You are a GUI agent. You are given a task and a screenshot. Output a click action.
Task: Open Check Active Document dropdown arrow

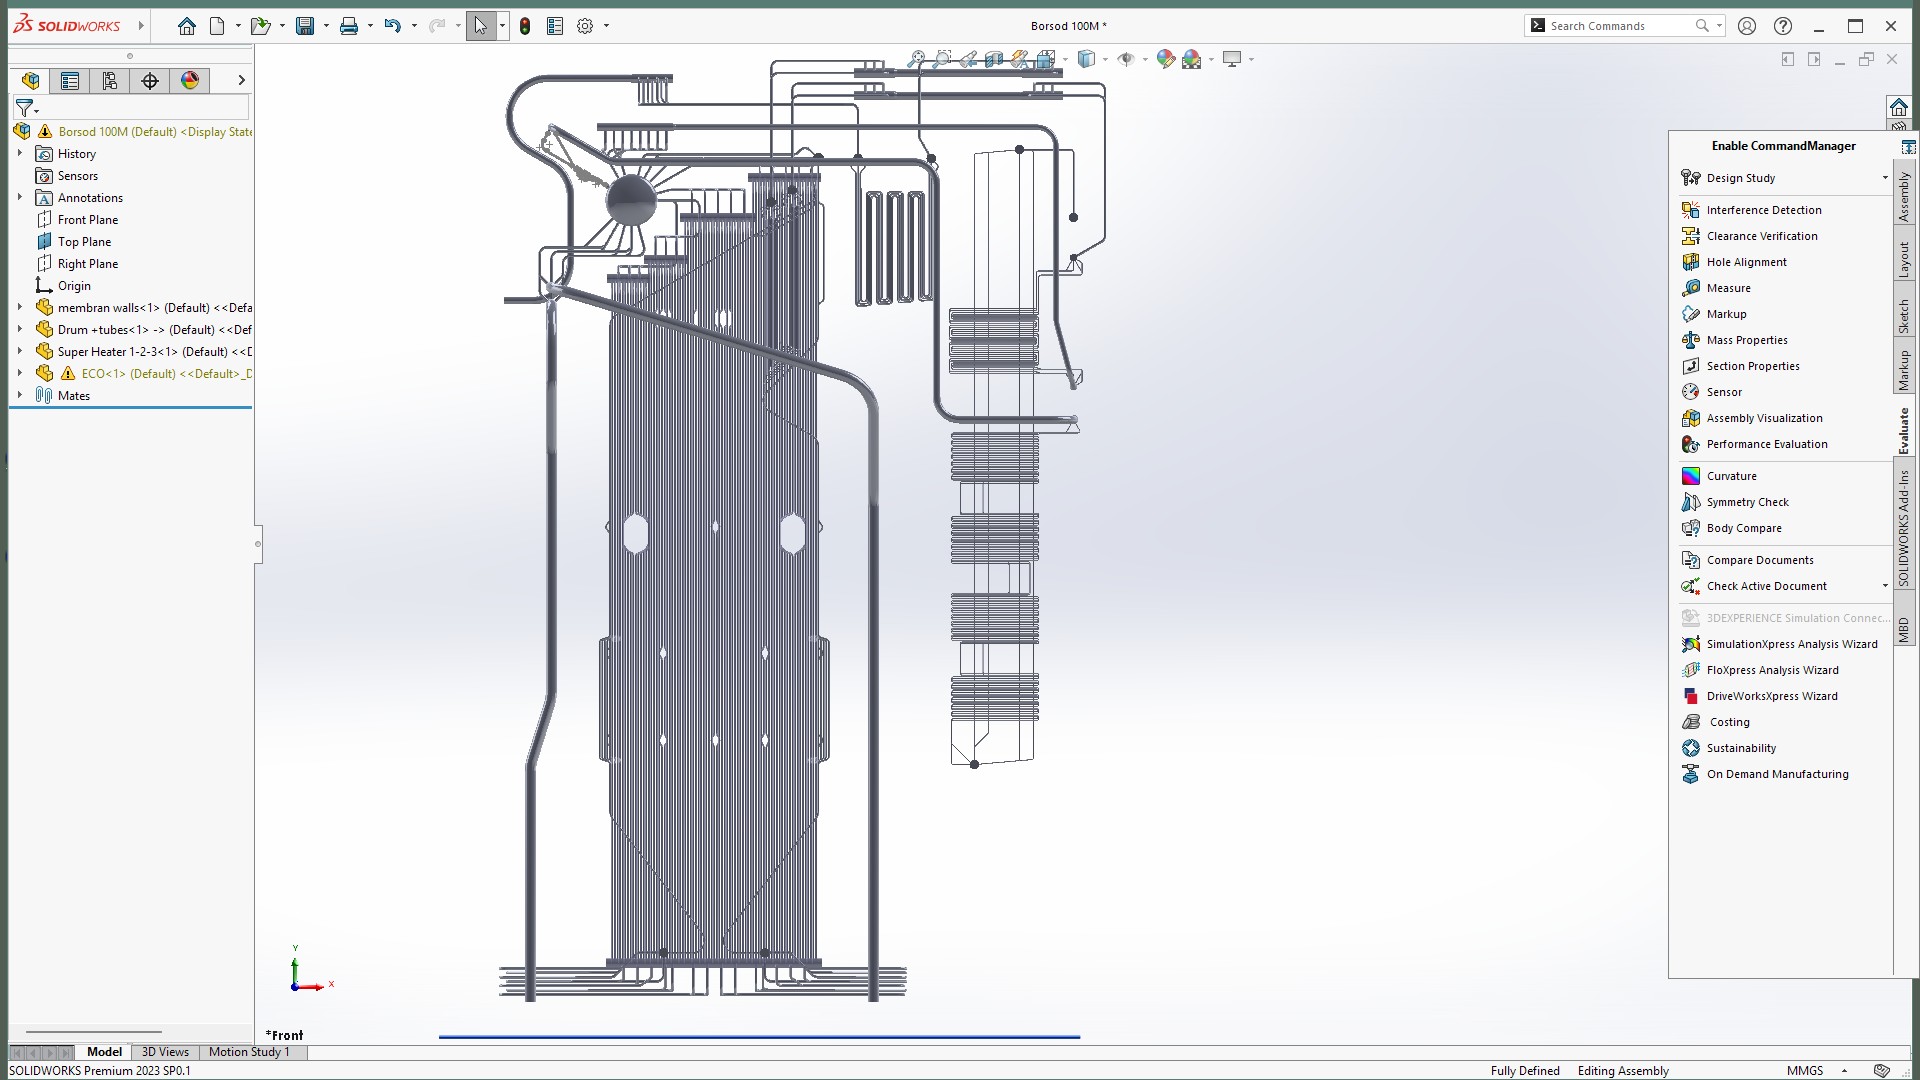click(1885, 586)
